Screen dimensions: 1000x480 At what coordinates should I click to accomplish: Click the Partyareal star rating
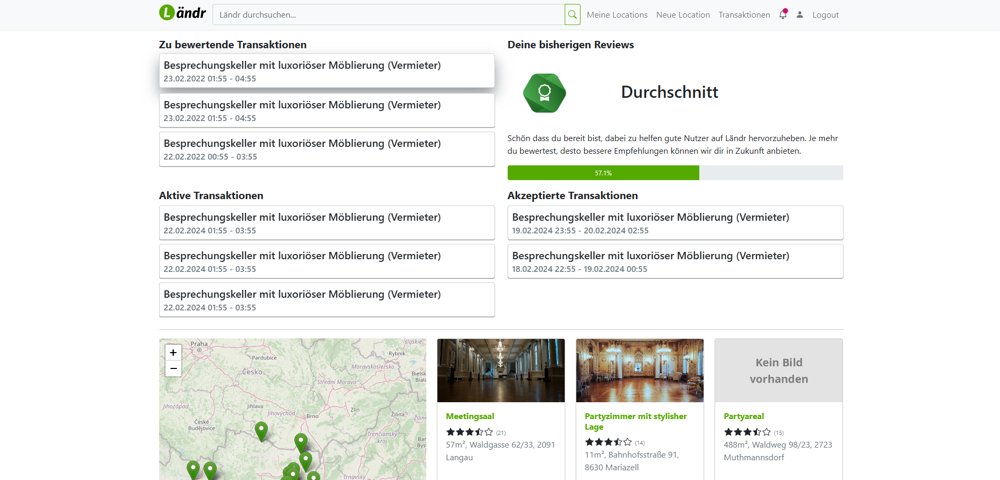pos(747,432)
